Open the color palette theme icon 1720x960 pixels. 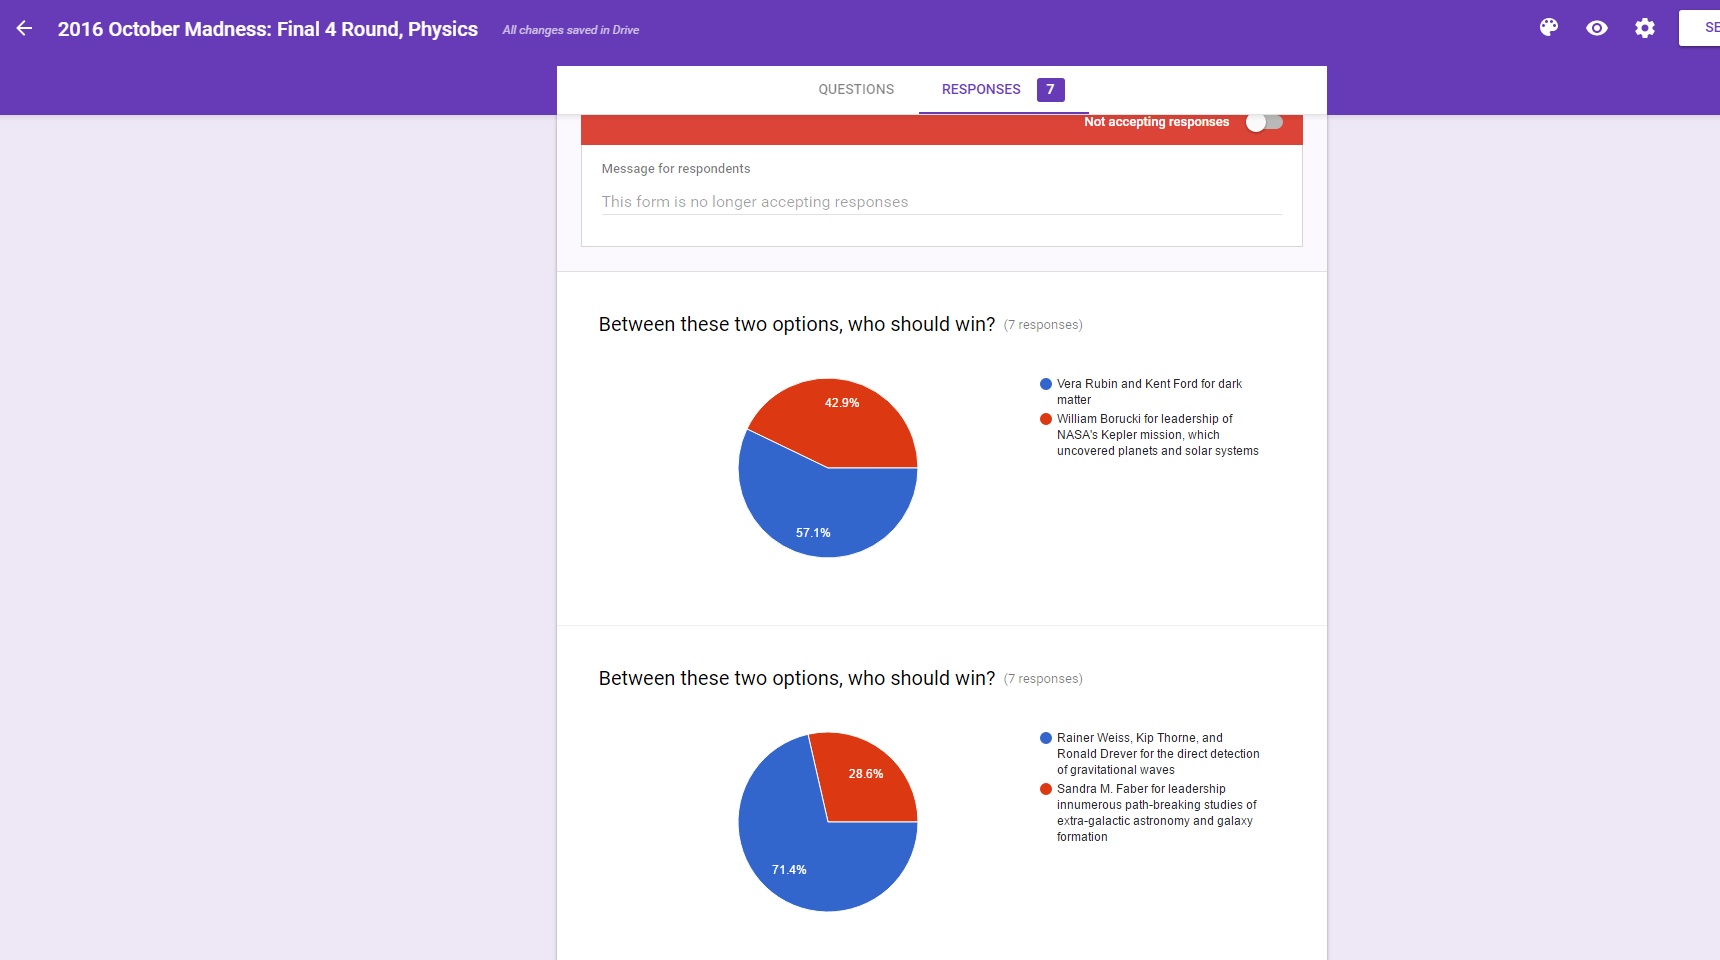pos(1549,28)
